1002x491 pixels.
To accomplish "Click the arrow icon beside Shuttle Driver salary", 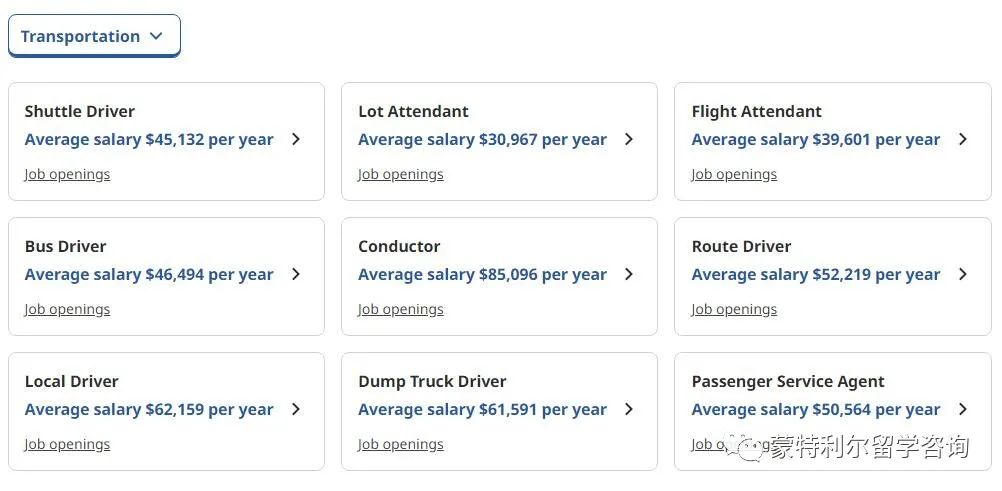I will (296, 139).
